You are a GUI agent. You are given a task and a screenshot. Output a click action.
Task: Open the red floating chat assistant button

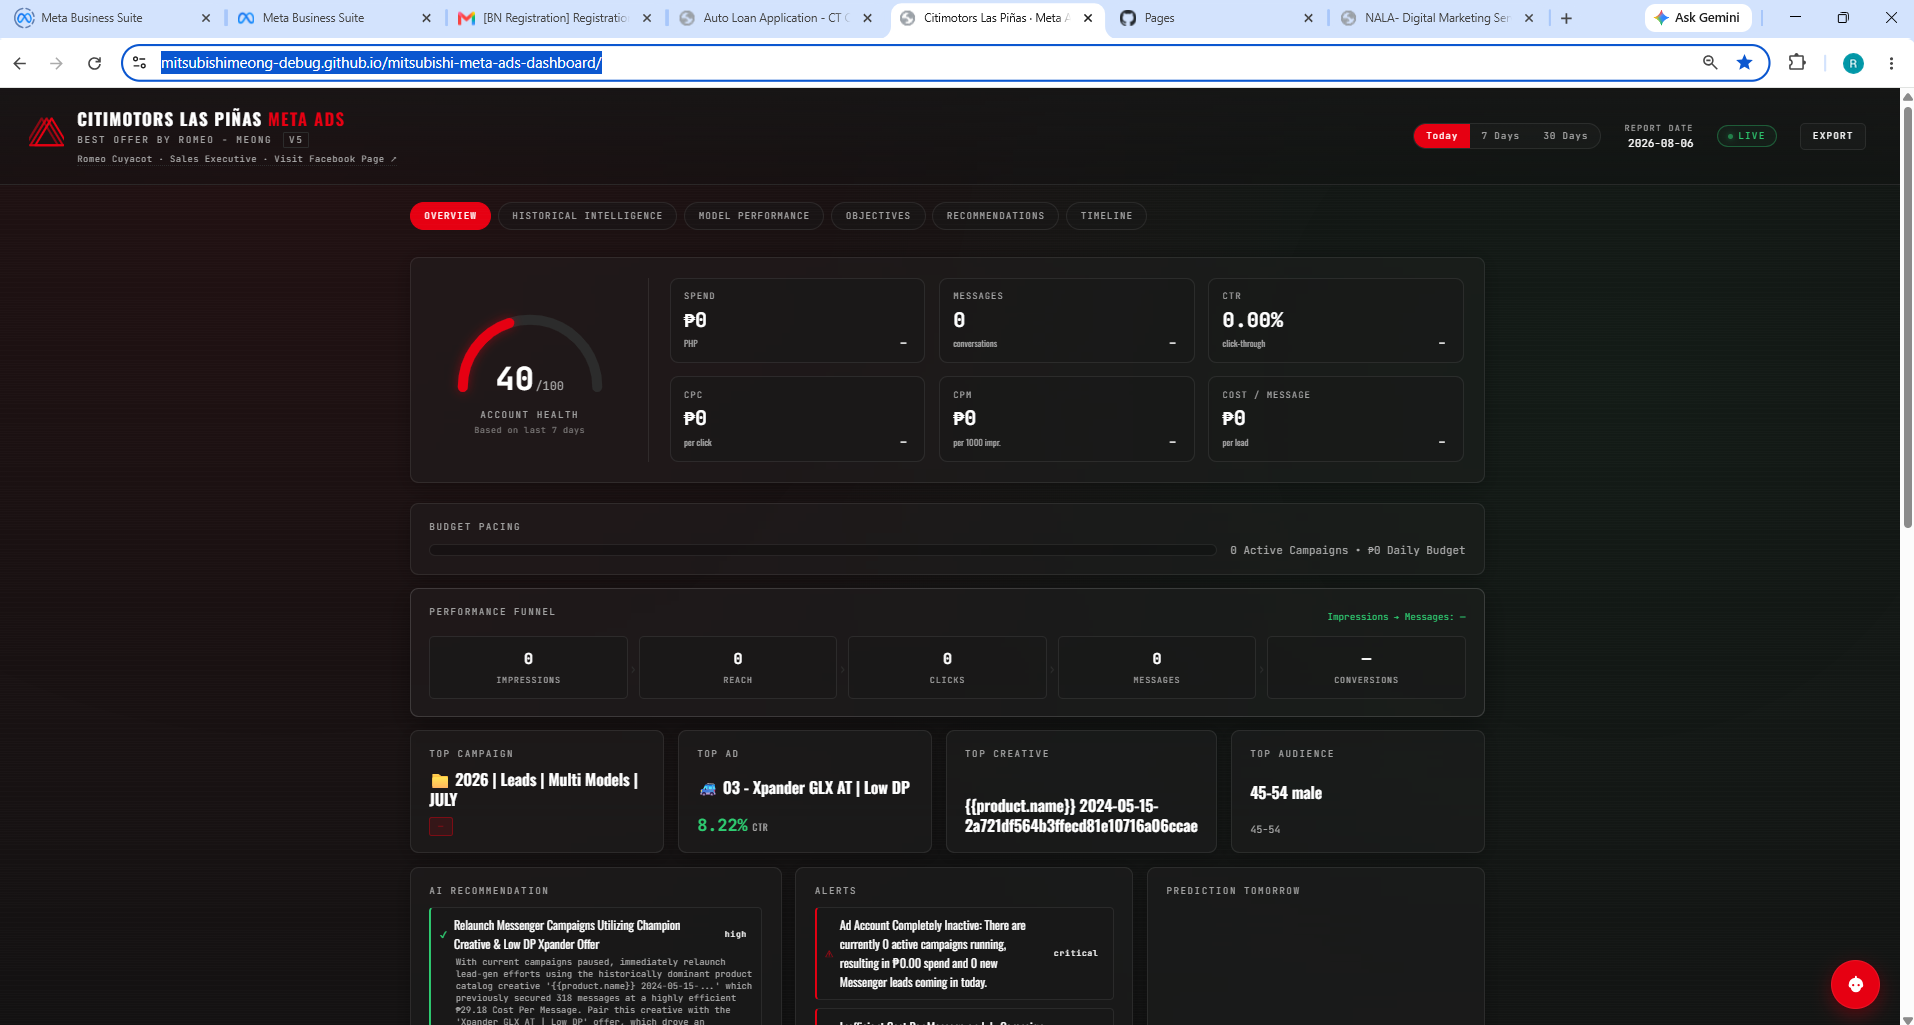(1855, 984)
